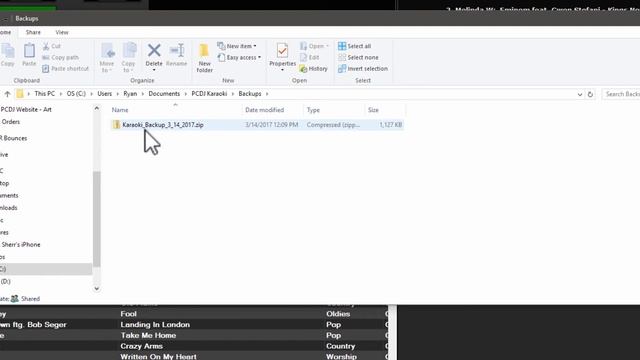Click the Paste clipboard icon
This screenshot has width=640, height=360.
(x=29, y=51)
